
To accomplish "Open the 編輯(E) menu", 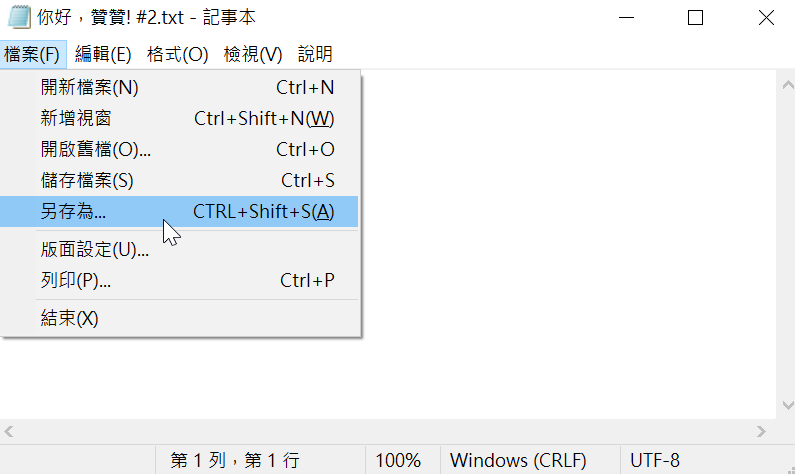I will (103, 54).
